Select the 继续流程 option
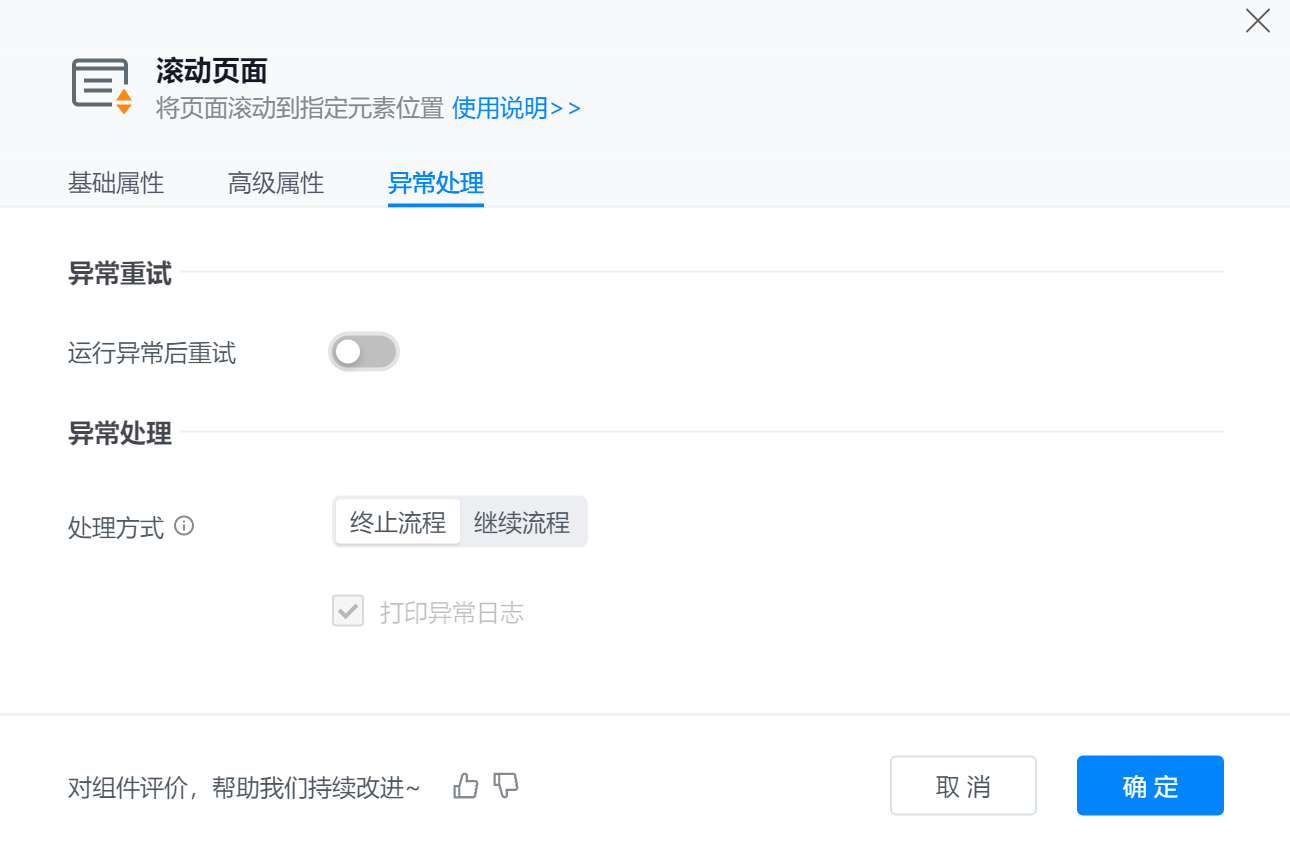The height and width of the screenshot is (842, 1290). tap(522, 522)
